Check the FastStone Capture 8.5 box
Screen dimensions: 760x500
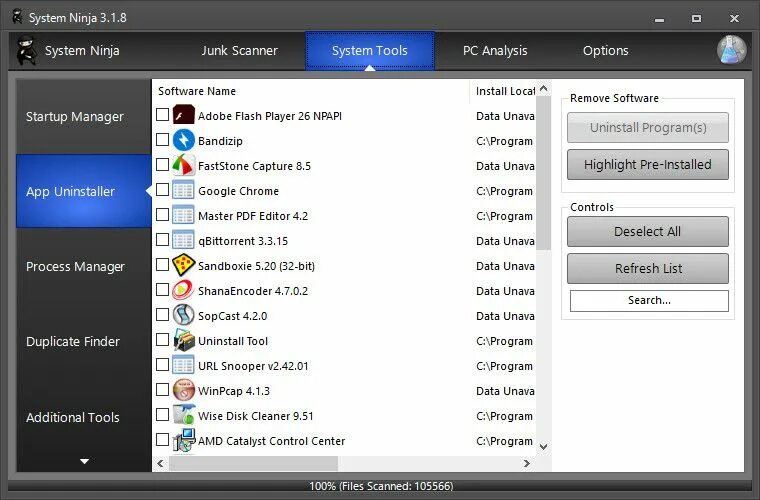(x=162, y=165)
